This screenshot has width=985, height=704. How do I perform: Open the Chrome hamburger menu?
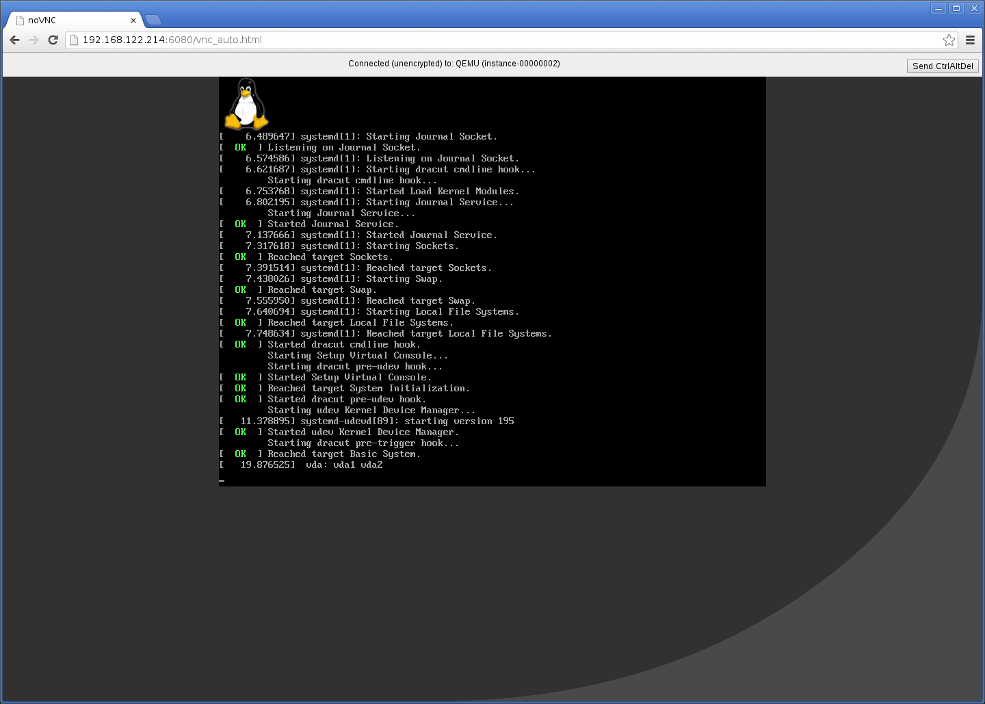point(970,40)
